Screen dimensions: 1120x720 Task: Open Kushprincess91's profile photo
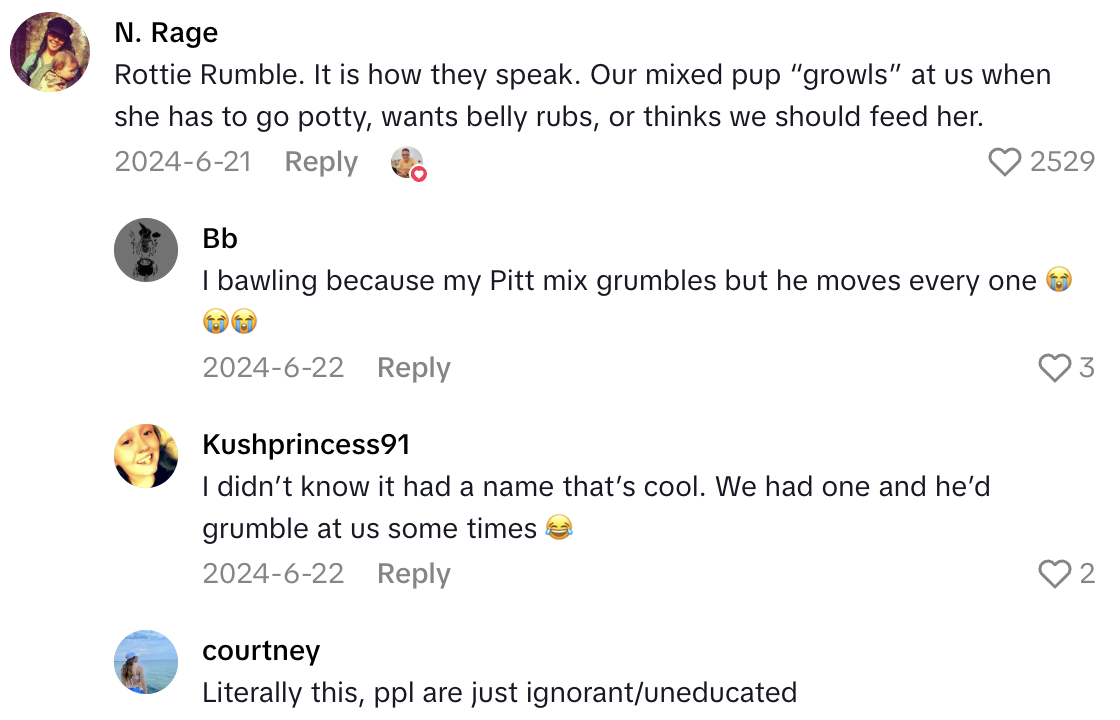click(x=145, y=456)
